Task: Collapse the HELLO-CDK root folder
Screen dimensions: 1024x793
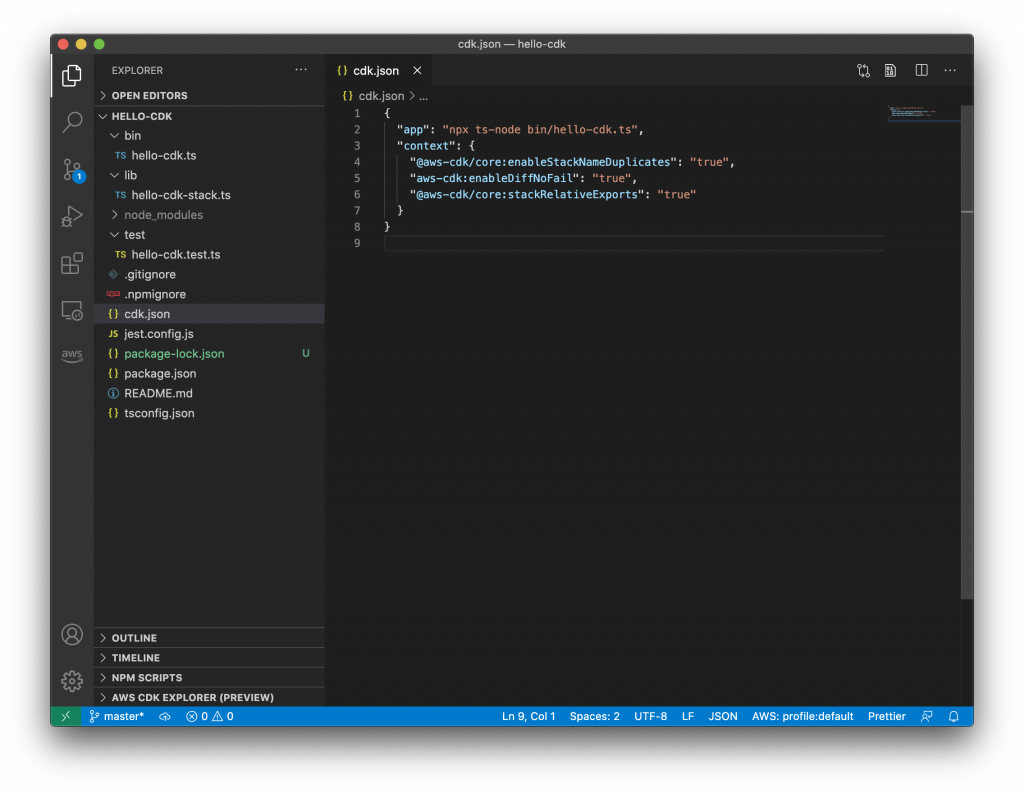Action: click(210, 116)
